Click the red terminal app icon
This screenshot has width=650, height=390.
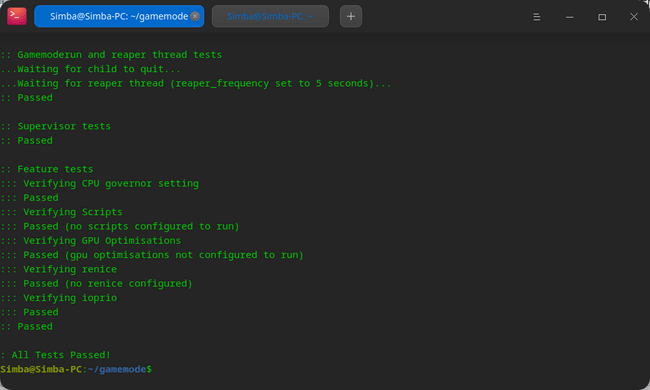17,16
